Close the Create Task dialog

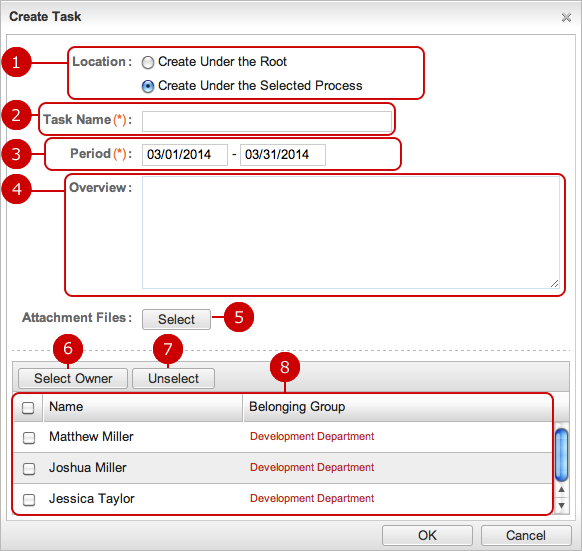[566, 17]
